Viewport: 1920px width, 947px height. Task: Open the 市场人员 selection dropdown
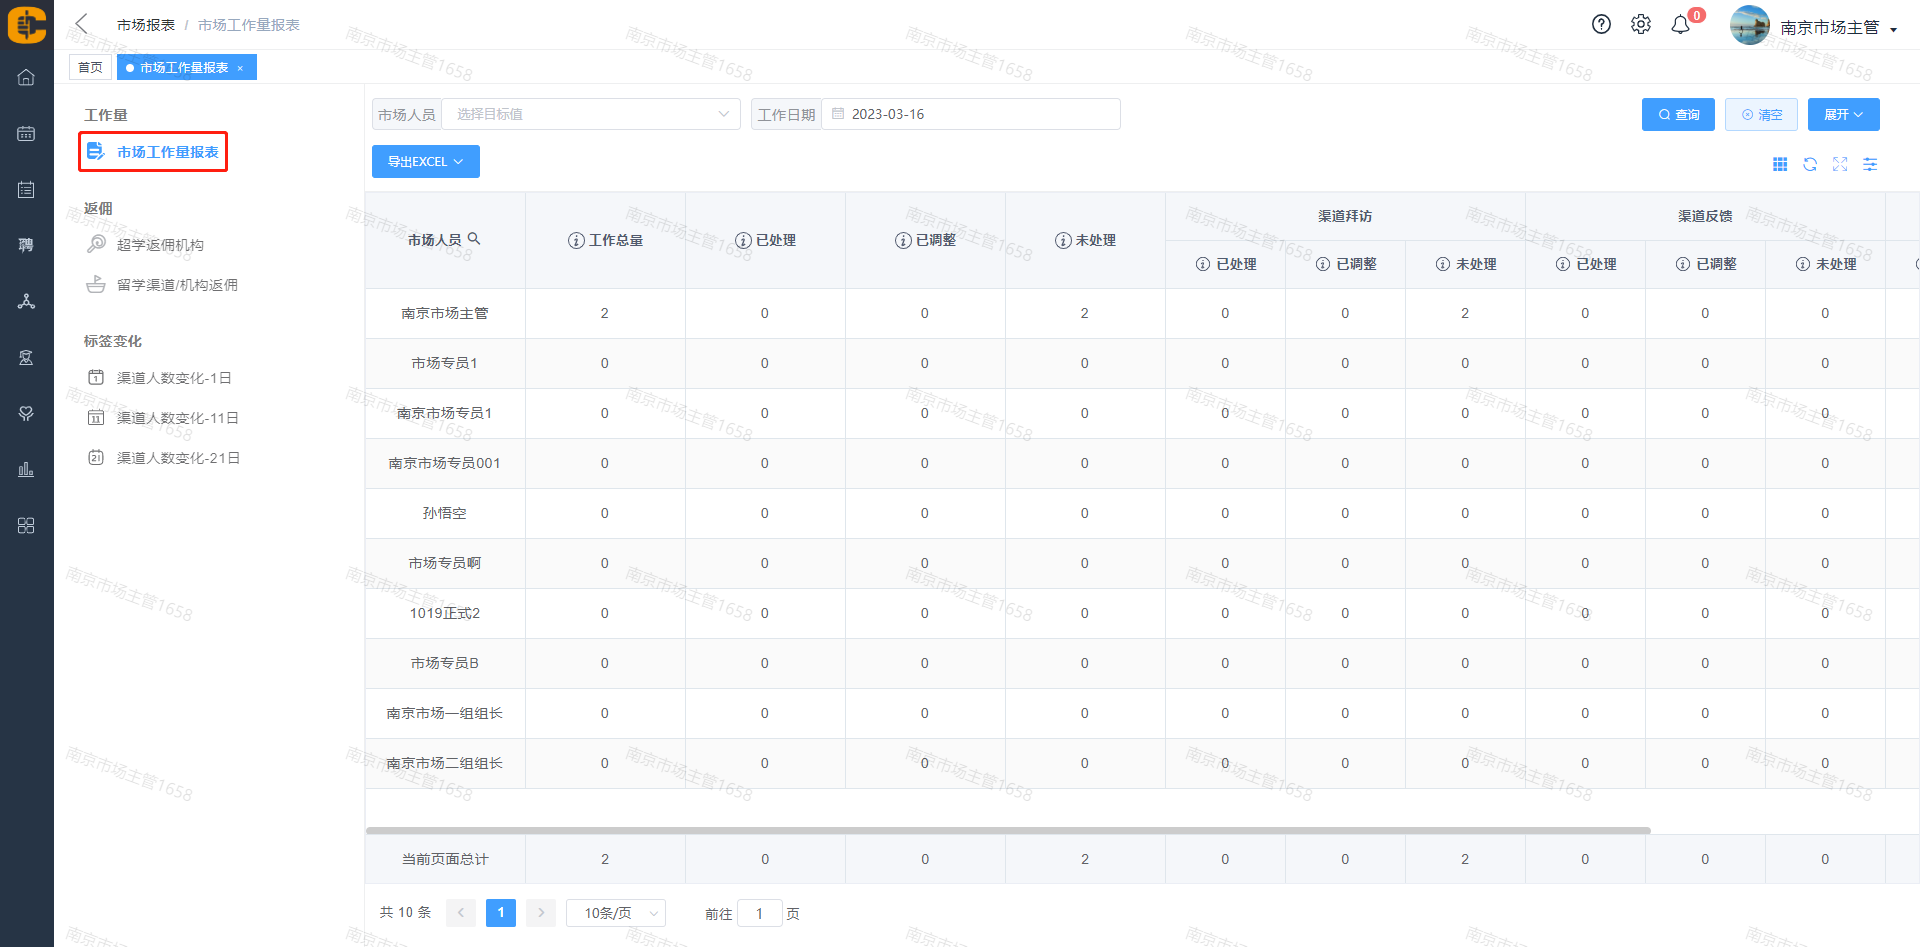(x=590, y=115)
